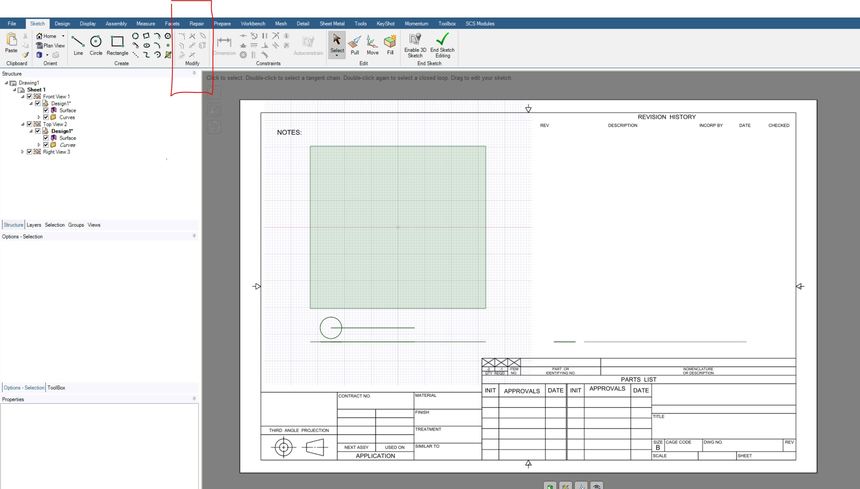Expand the Right View 3 tree node
The height and width of the screenshot is (489, 860).
click(22, 152)
